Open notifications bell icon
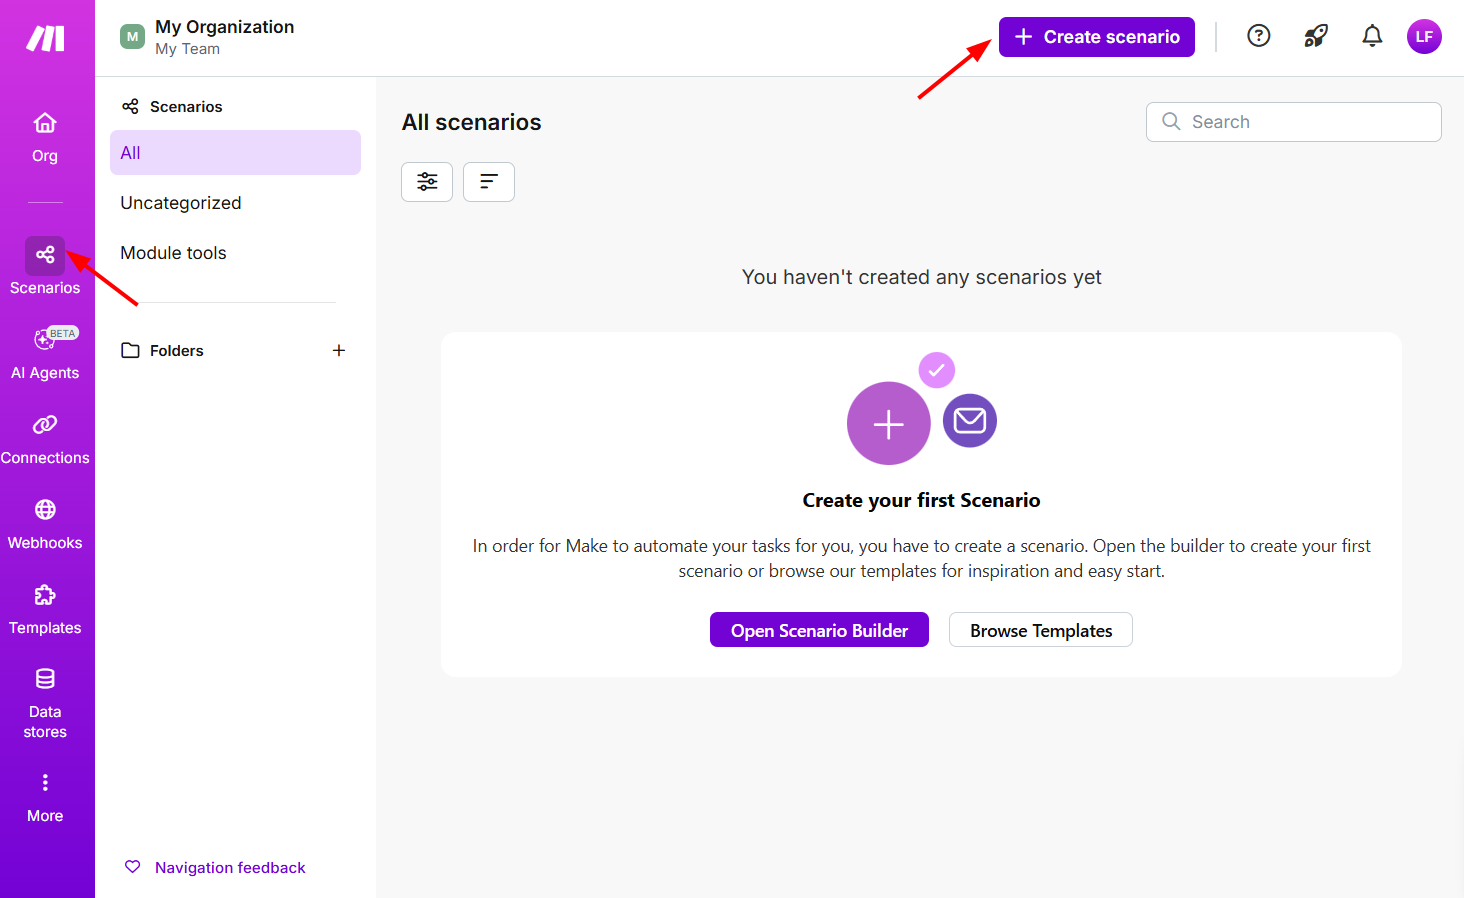Image resolution: width=1464 pixels, height=898 pixels. pos(1372,36)
